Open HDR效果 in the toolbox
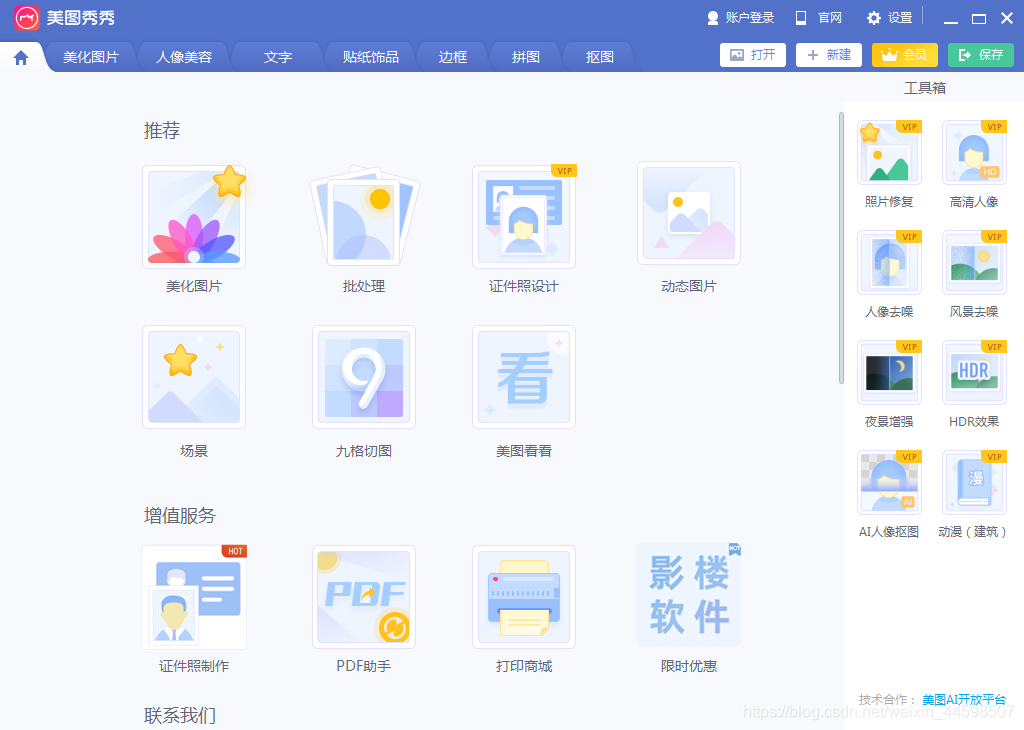Viewport: 1024px width, 730px height. coord(974,372)
